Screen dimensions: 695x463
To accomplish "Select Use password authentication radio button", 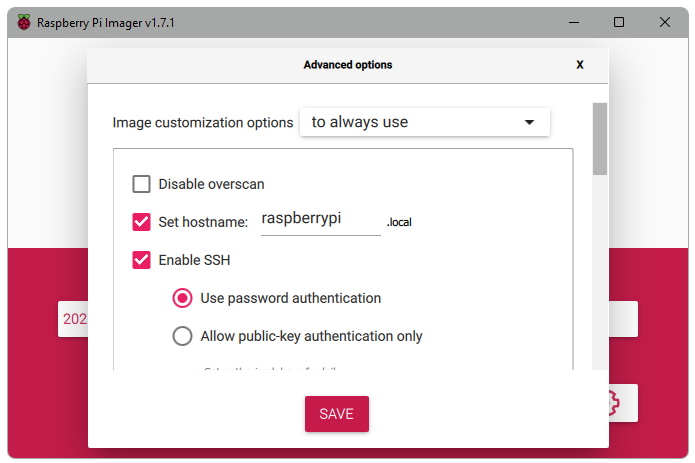I will click(x=182, y=298).
